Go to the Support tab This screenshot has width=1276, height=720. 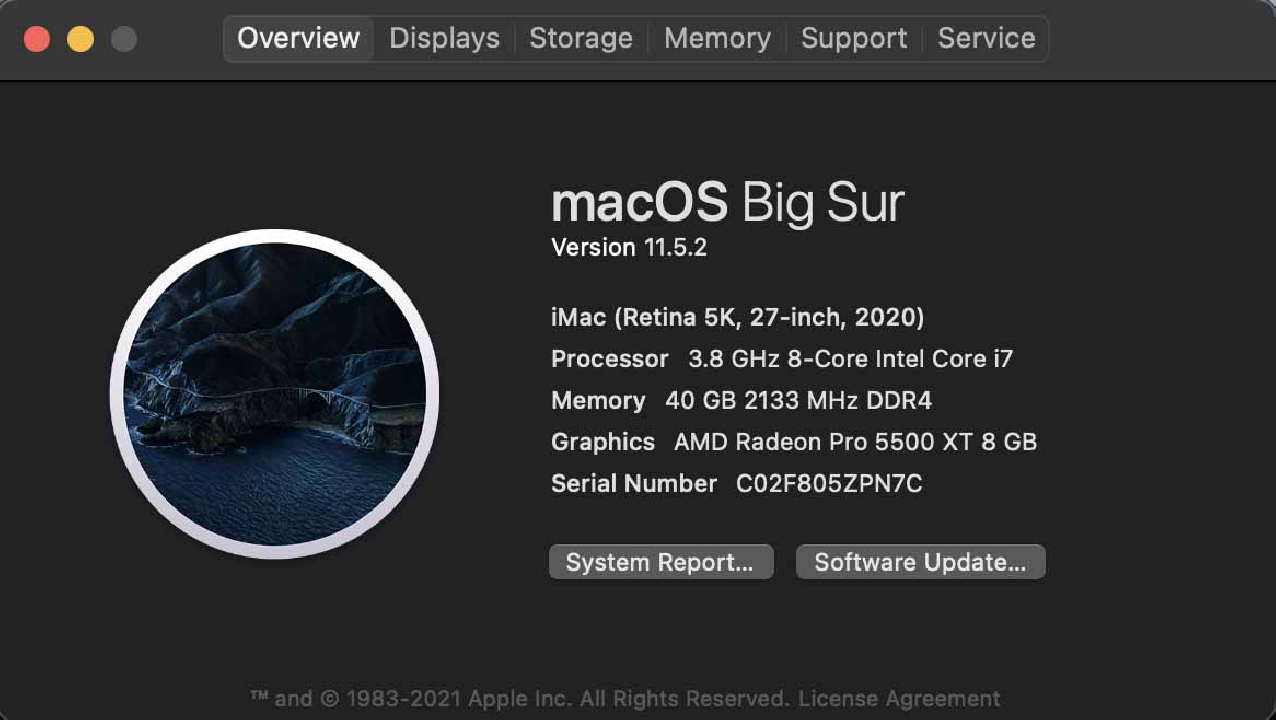854,39
